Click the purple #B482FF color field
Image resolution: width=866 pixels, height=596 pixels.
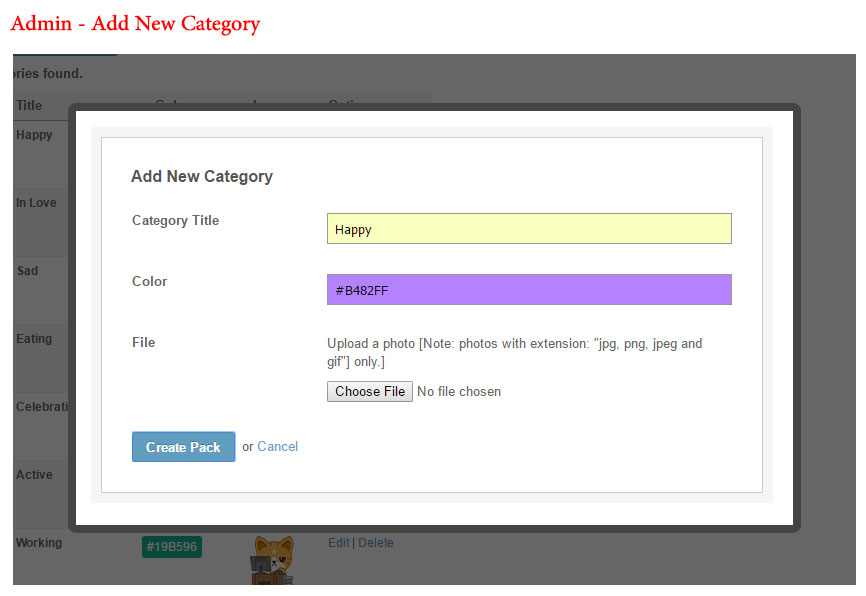pos(529,290)
